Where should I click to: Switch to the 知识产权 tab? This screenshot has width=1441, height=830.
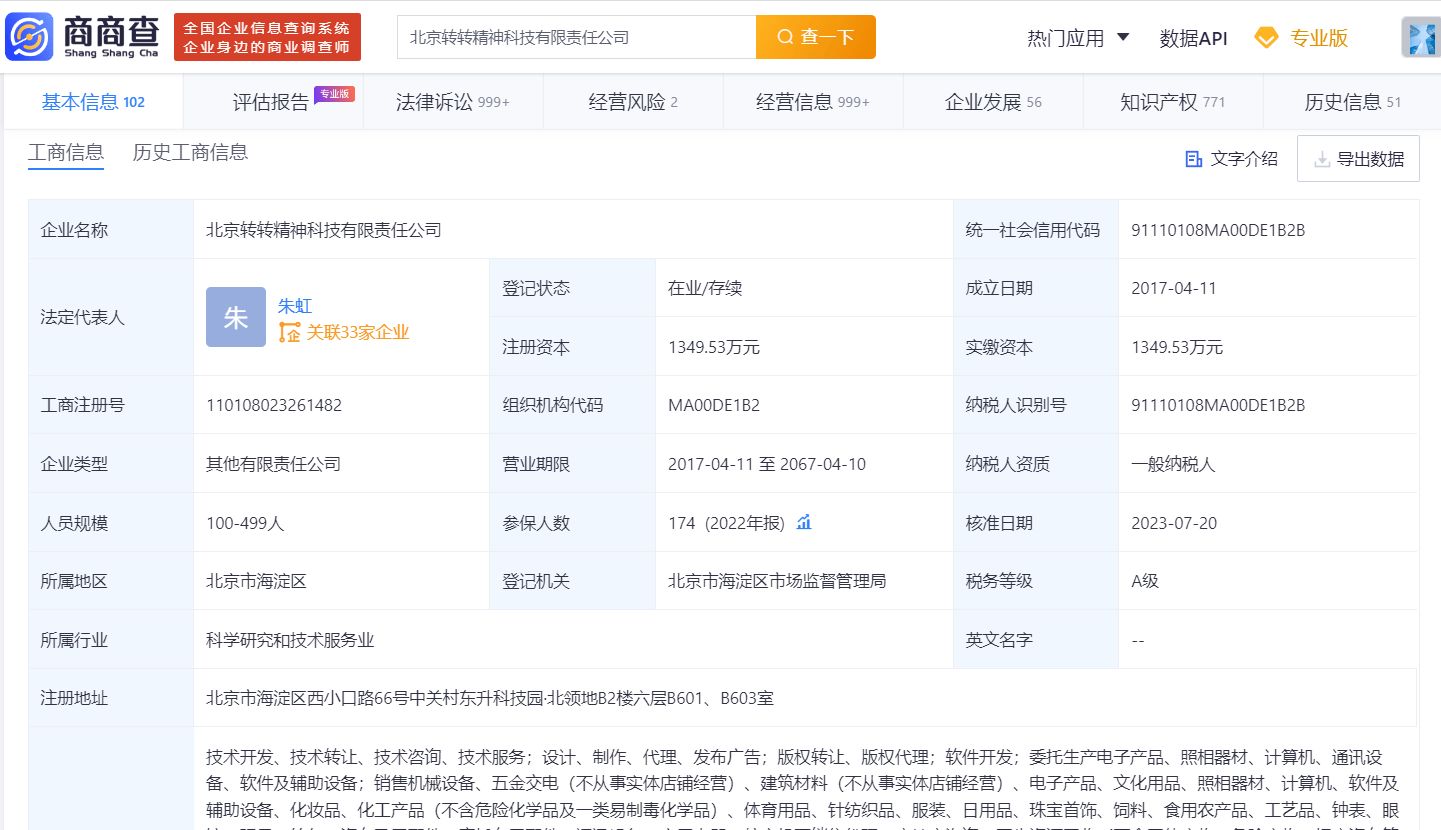(1173, 102)
